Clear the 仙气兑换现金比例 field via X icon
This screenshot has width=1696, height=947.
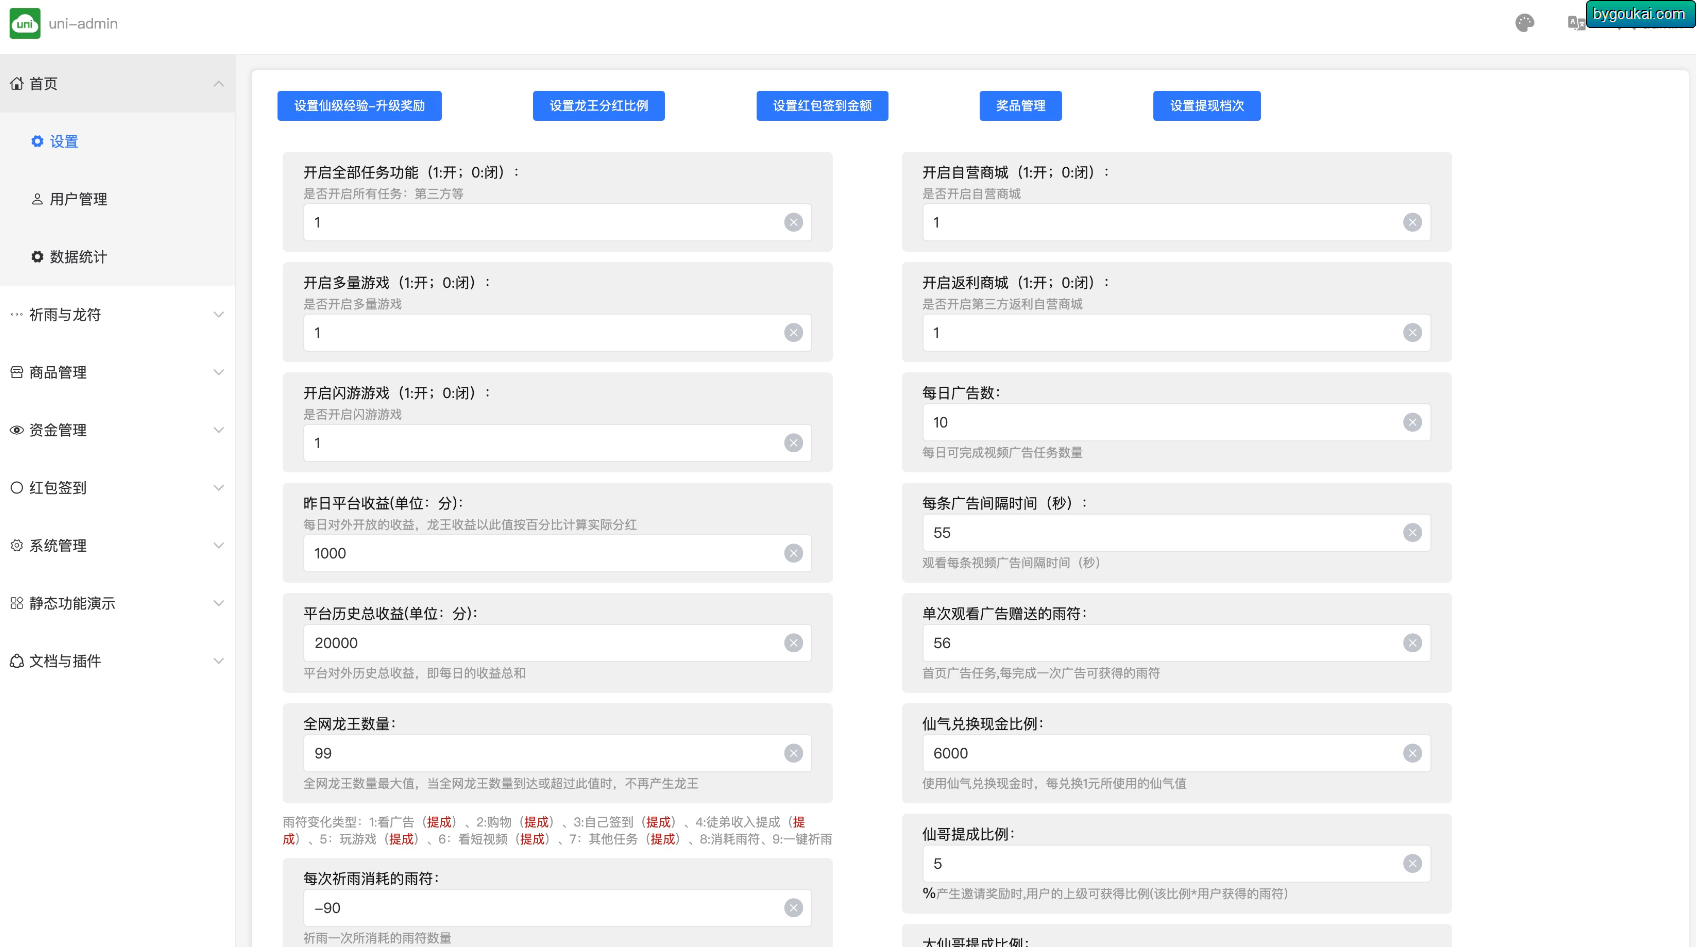[x=1412, y=754]
